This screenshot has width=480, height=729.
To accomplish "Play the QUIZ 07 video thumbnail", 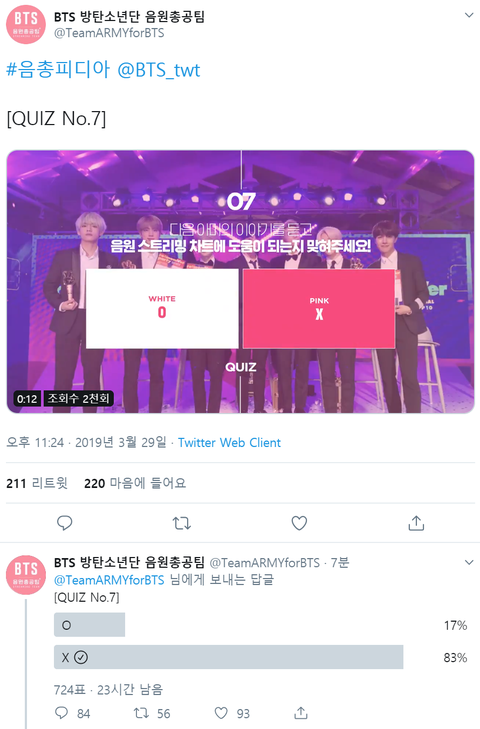I will pos(240,282).
